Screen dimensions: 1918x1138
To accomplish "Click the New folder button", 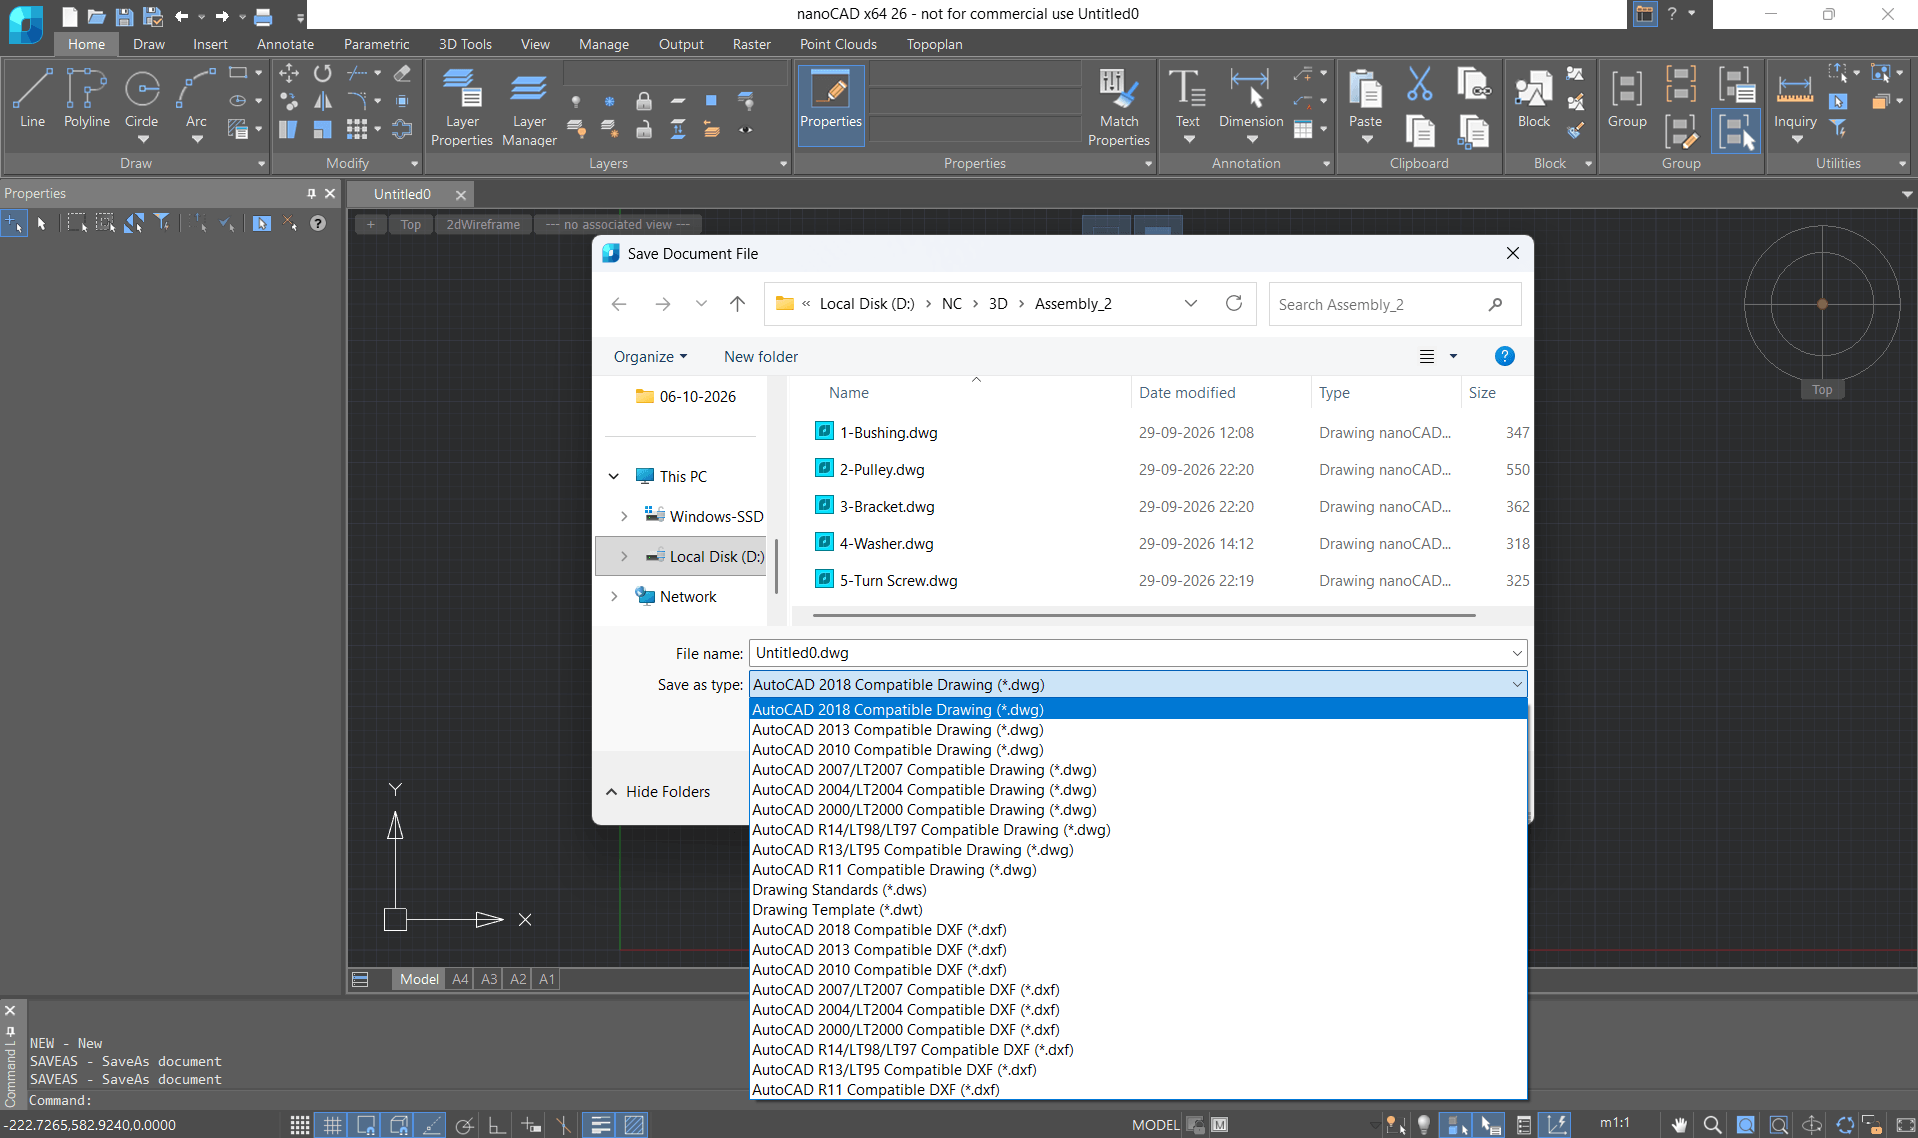I will coord(761,357).
